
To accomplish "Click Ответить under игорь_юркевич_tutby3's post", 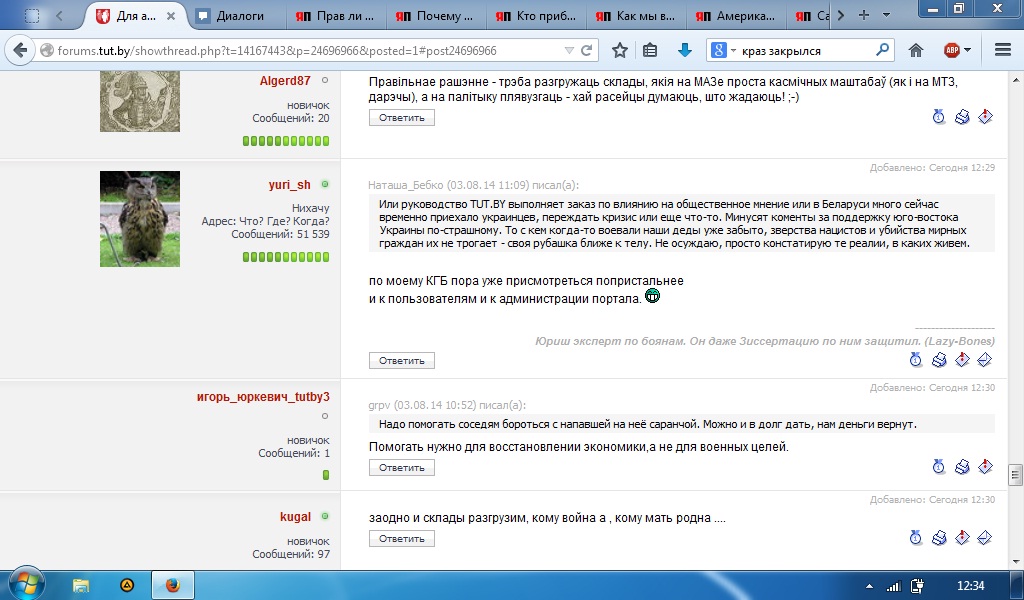I will pos(402,467).
